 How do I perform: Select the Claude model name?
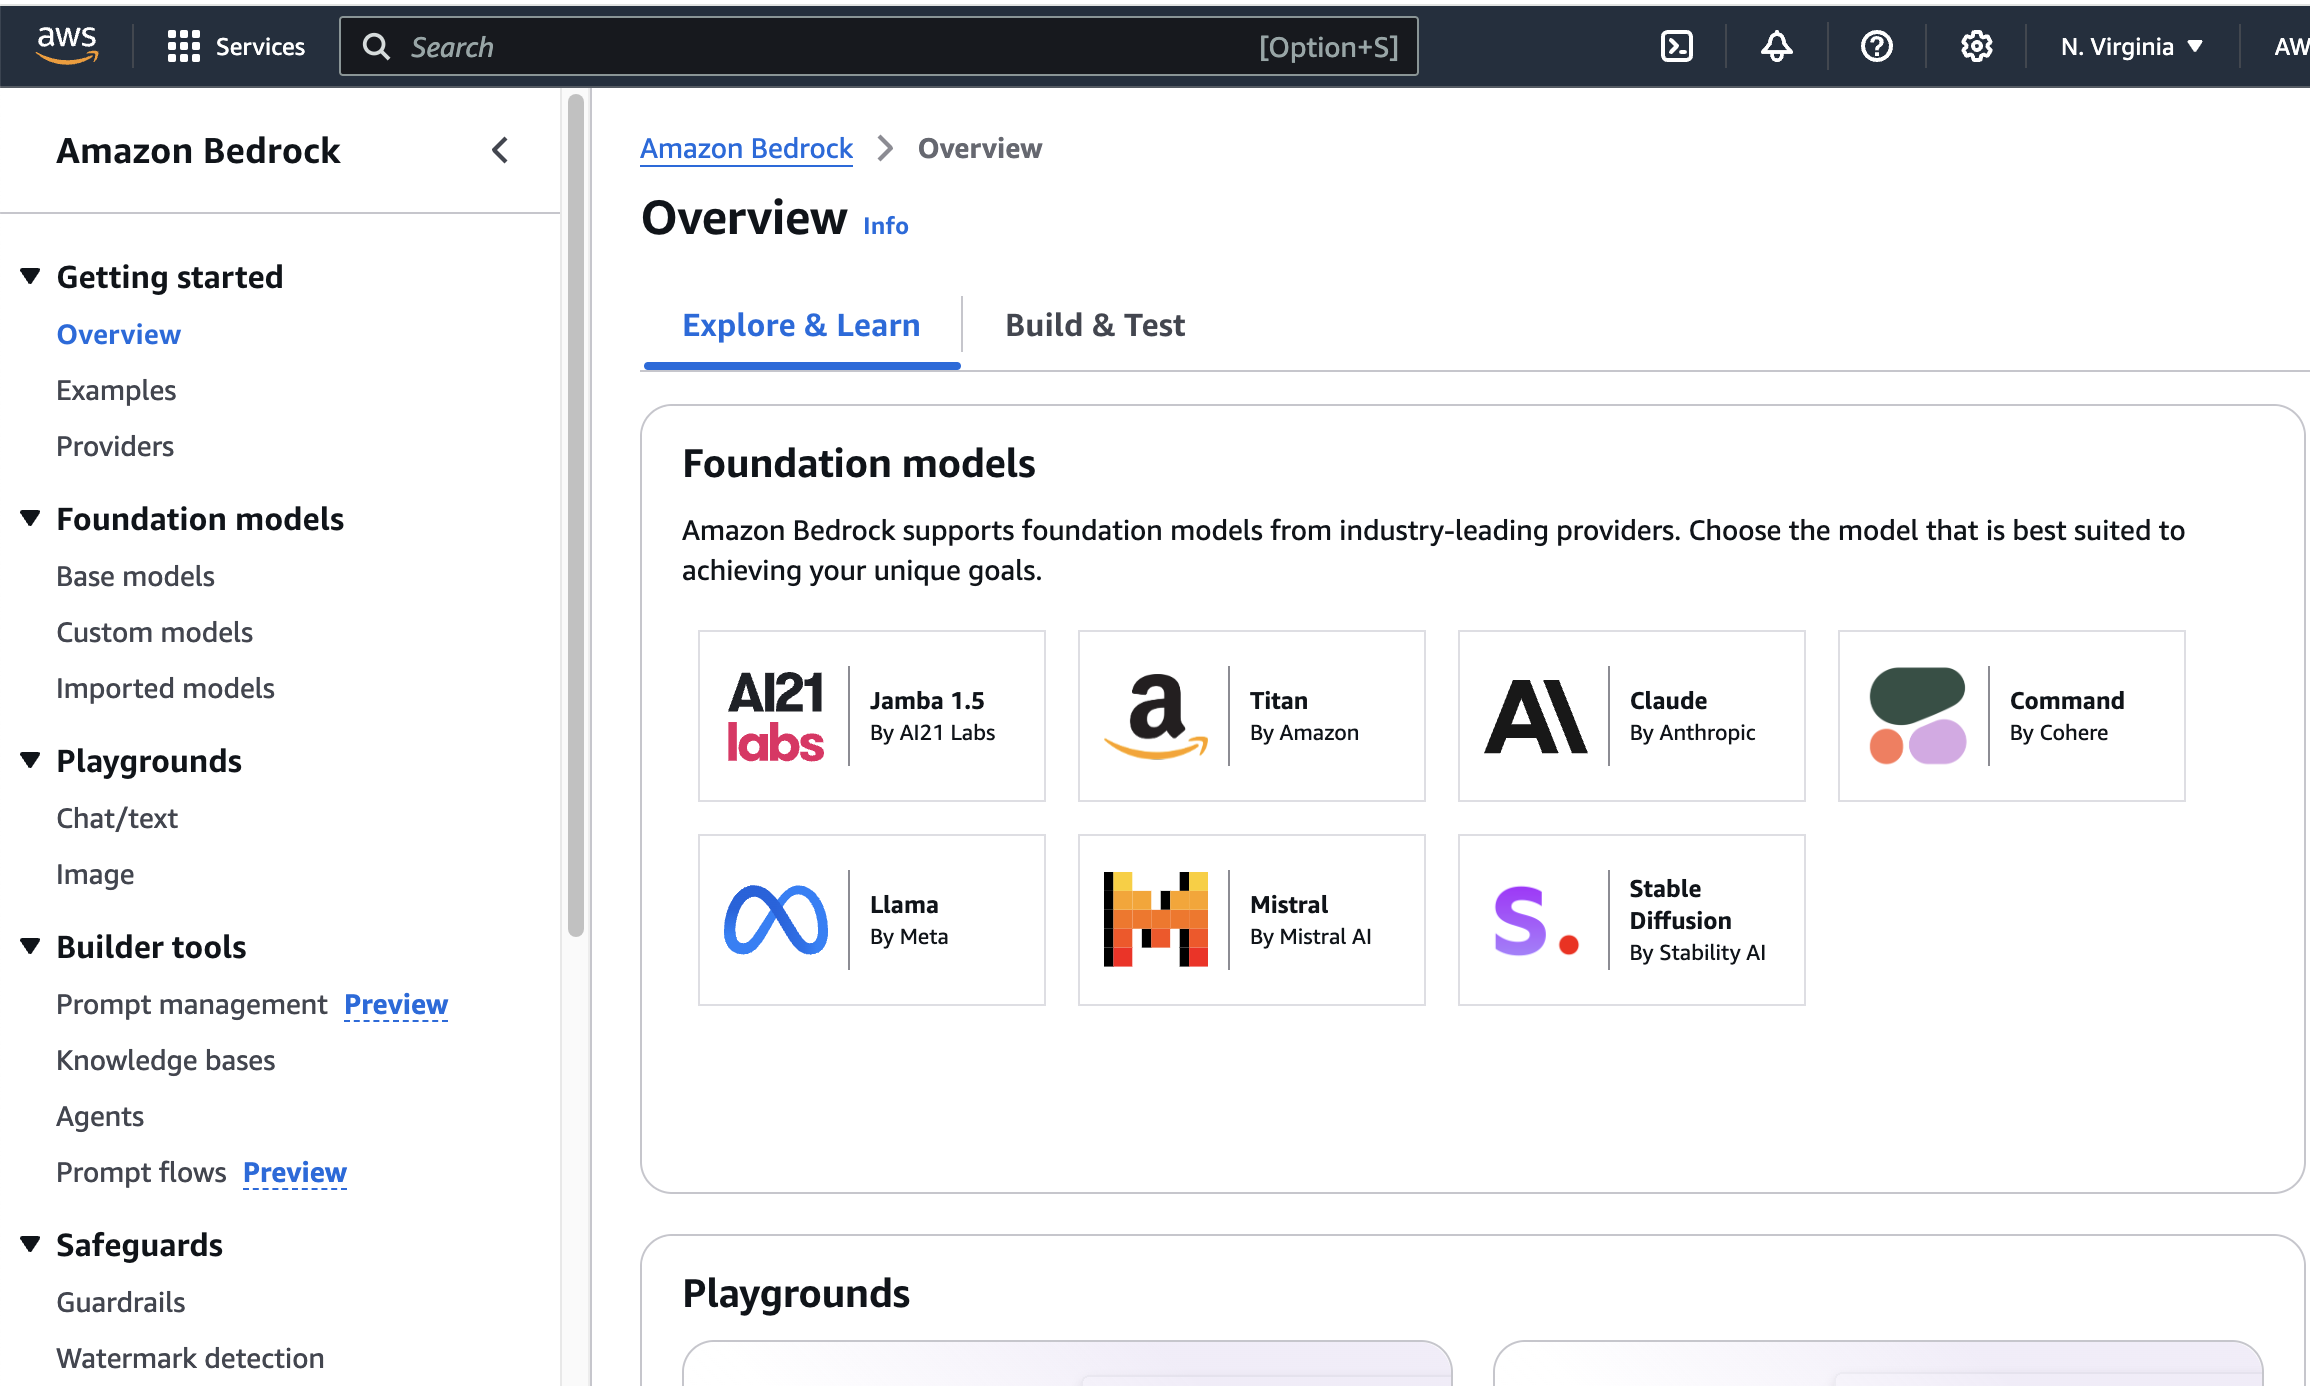coord(1668,700)
